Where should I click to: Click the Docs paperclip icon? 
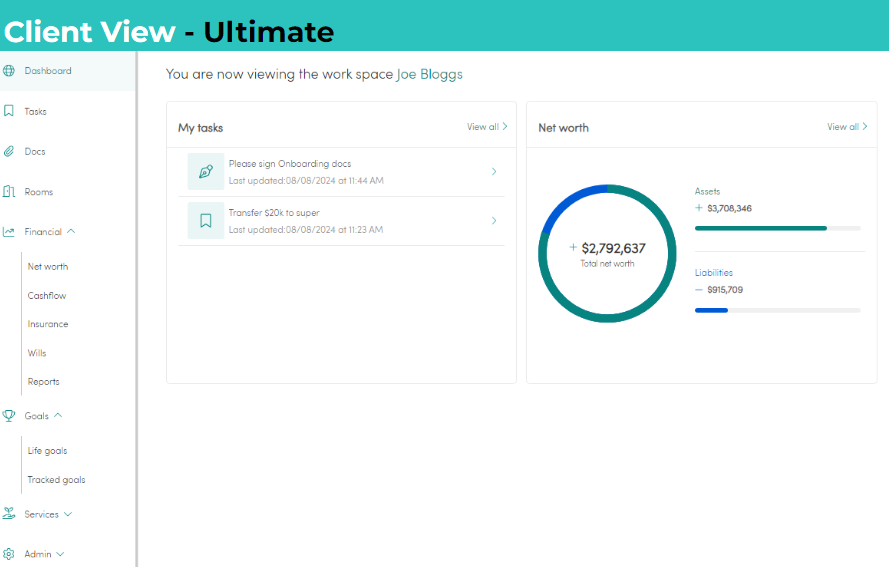point(9,151)
